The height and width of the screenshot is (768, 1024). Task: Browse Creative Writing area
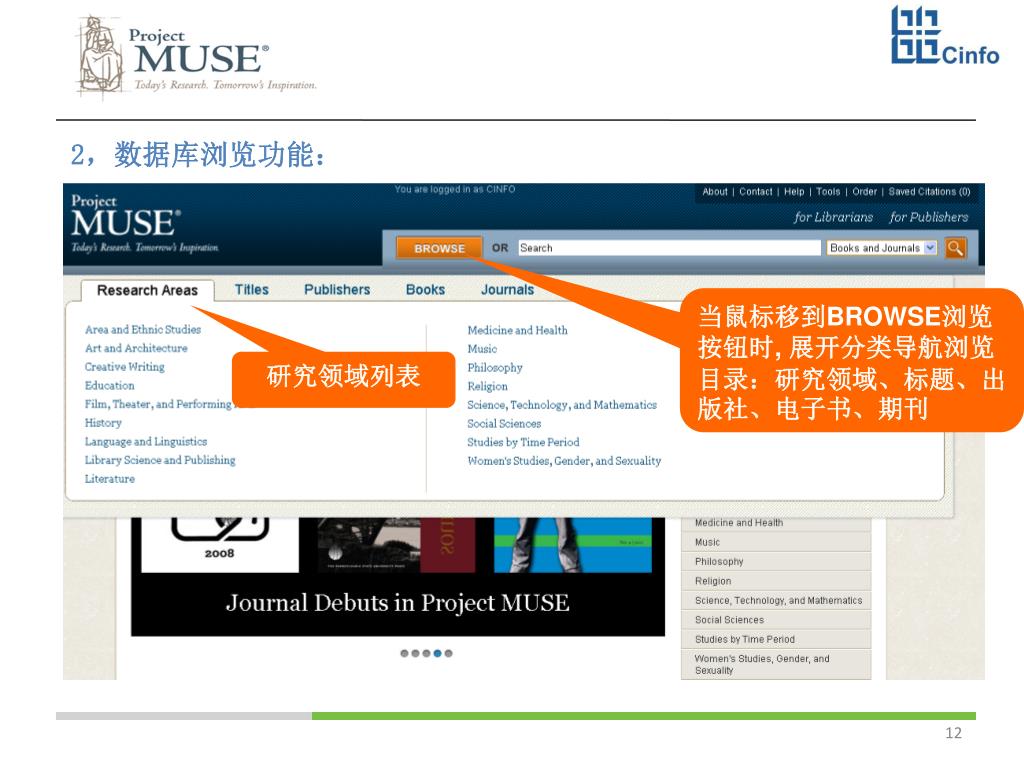[x=125, y=367]
